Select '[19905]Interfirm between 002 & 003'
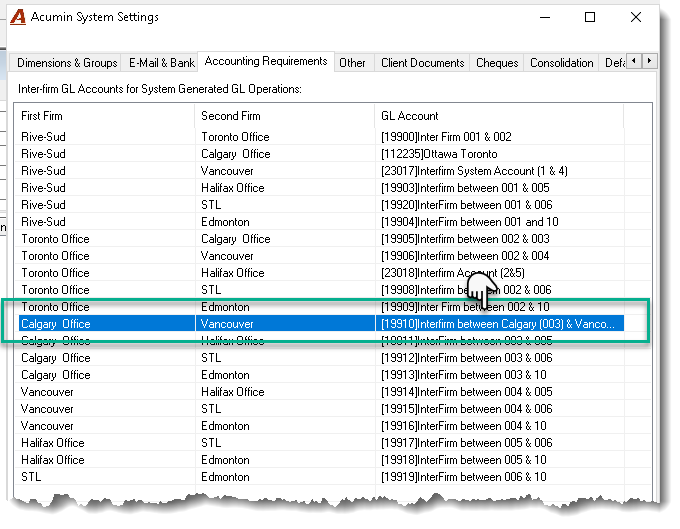680x529 pixels. 465,239
